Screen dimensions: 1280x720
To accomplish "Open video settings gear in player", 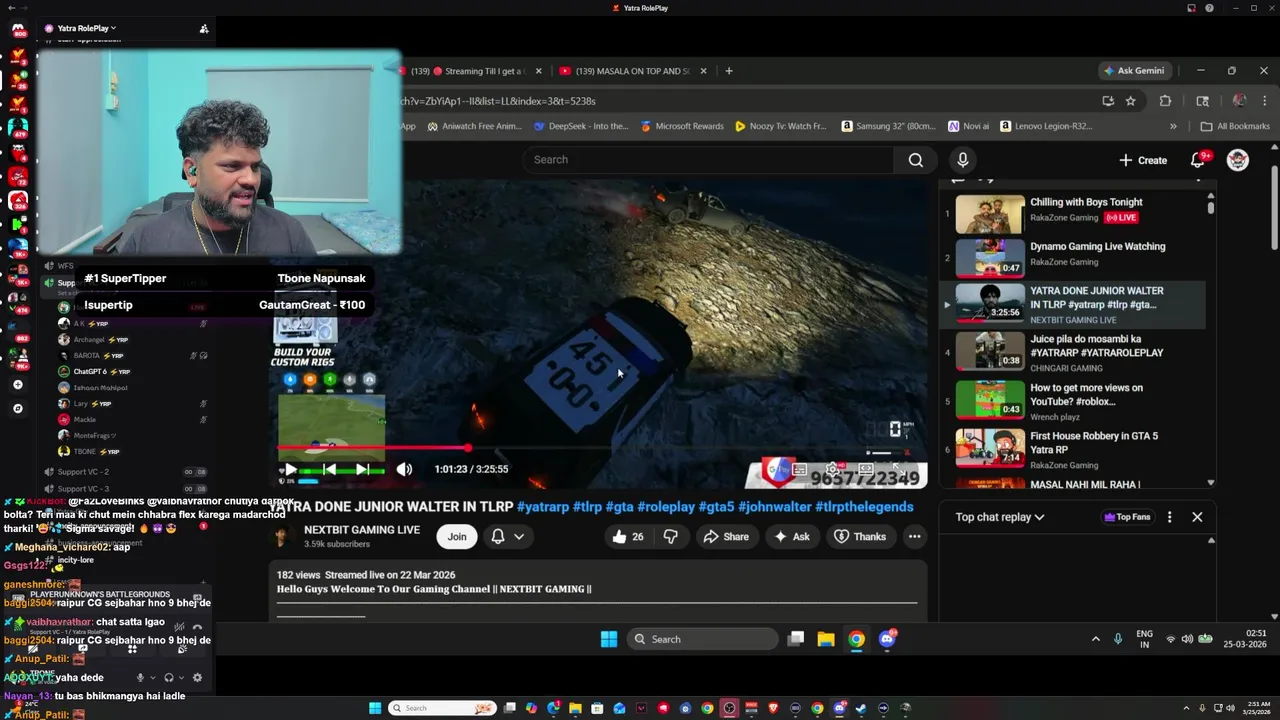I will pos(832,468).
